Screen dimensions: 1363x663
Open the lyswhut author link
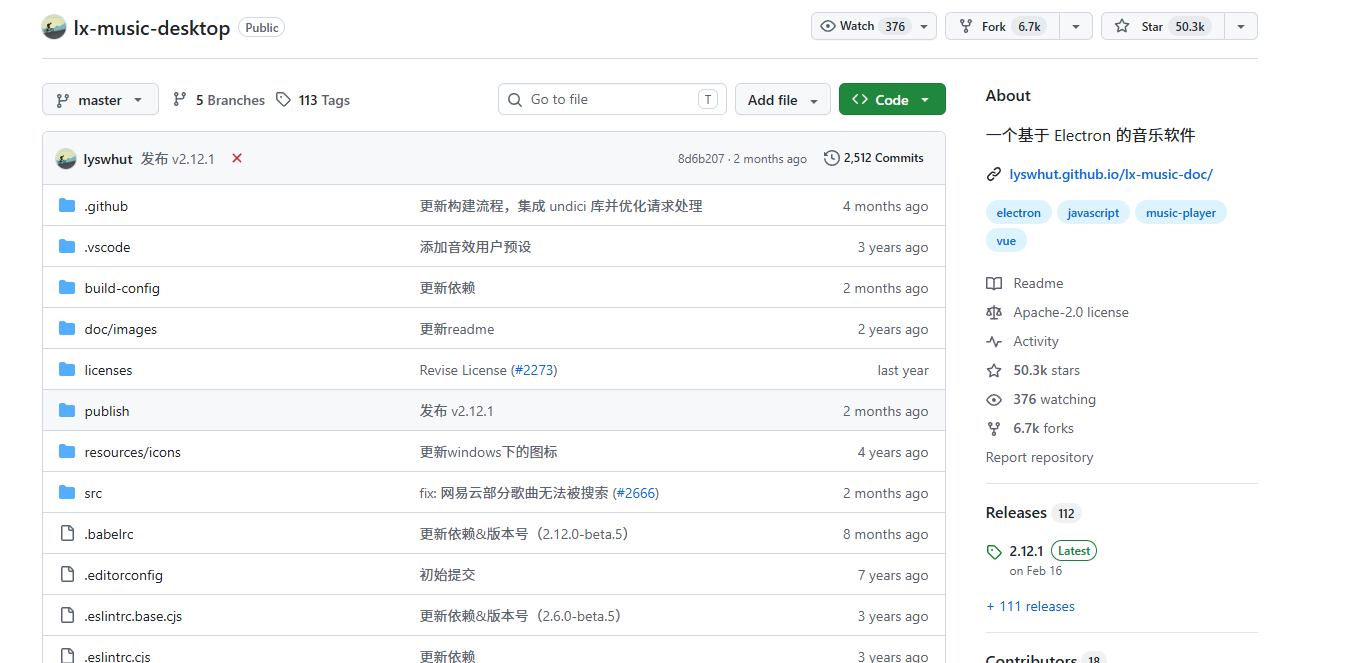pyautogui.click(x=108, y=159)
